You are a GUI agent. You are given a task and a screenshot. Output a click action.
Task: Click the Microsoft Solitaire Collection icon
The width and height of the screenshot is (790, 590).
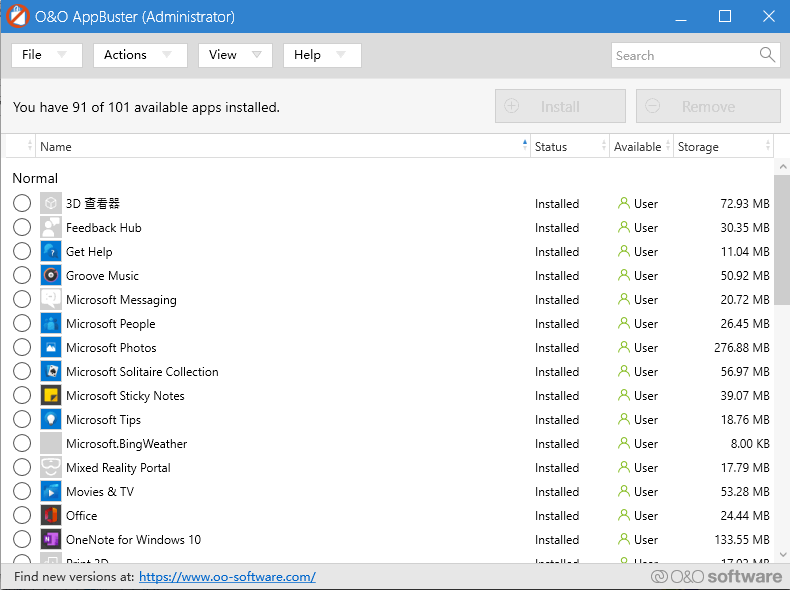pyautogui.click(x=51, y=371)
